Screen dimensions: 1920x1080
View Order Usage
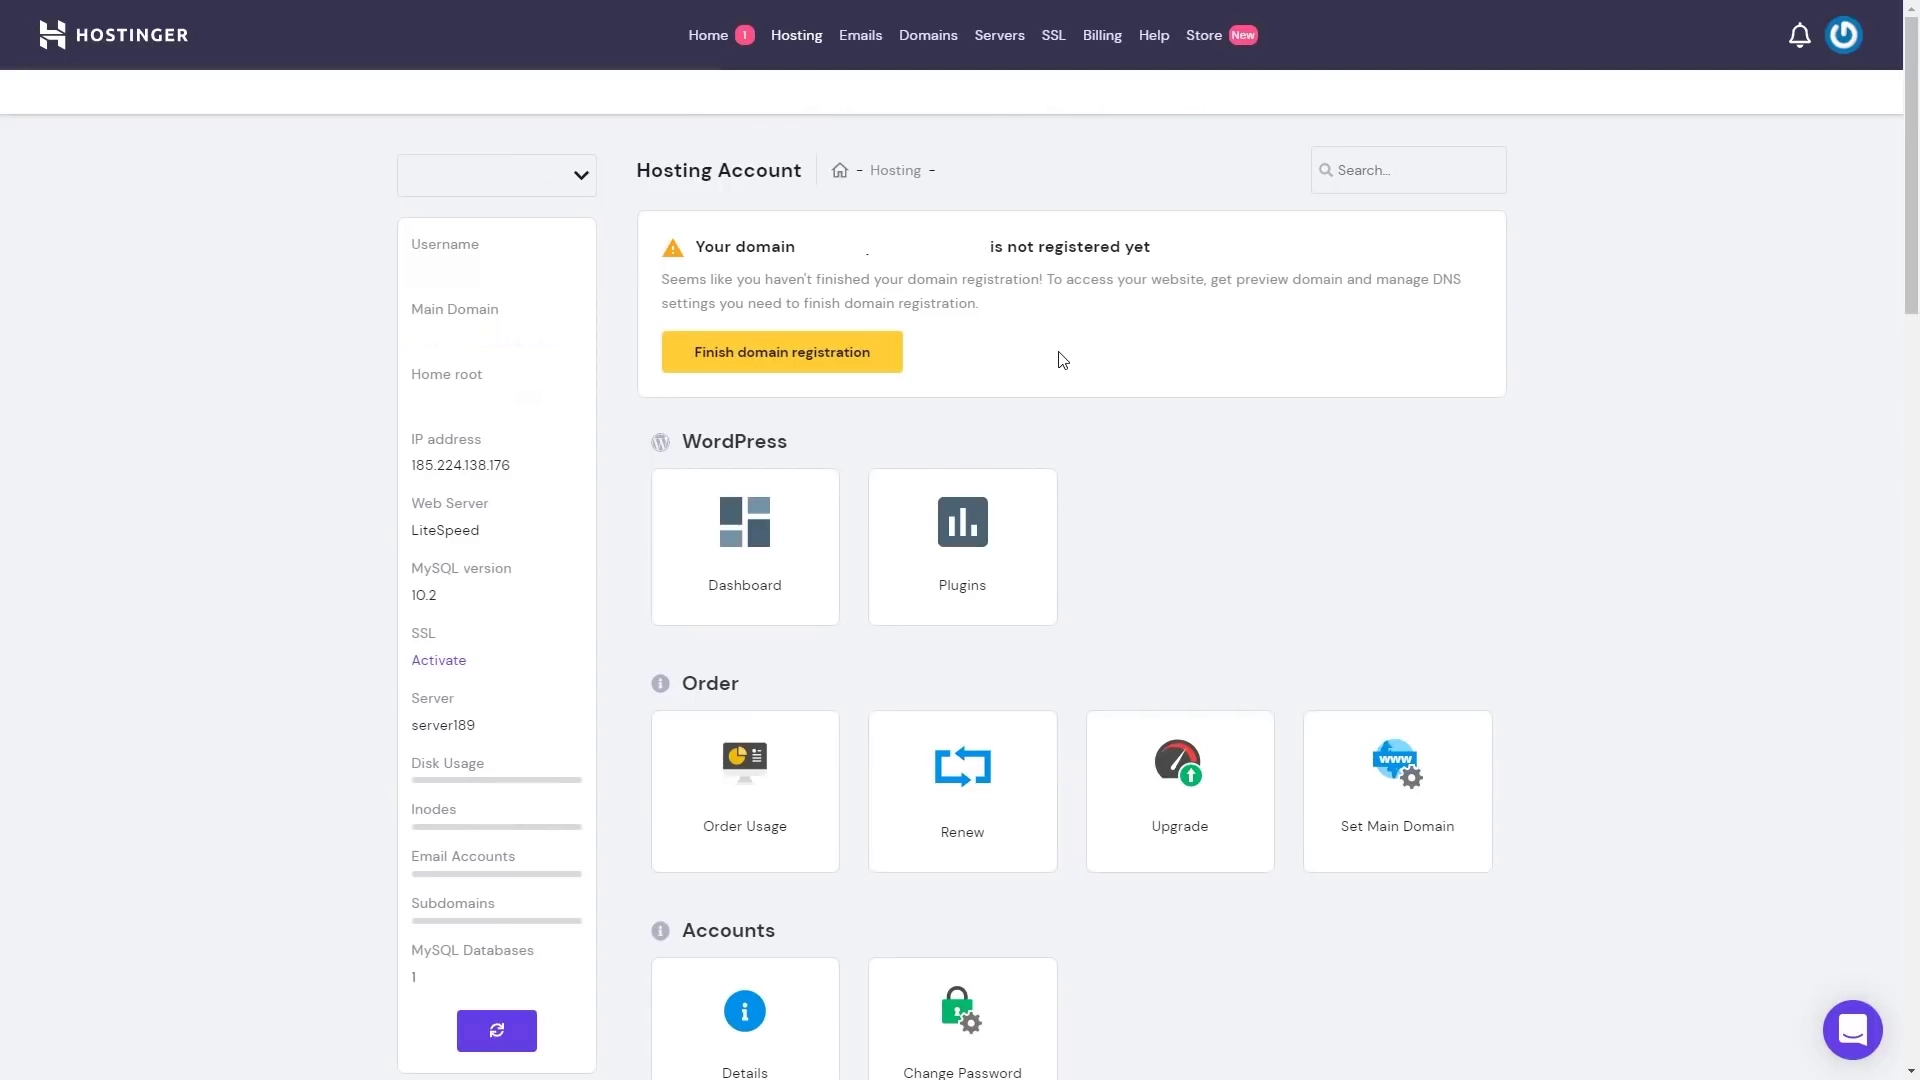point(744,790)
